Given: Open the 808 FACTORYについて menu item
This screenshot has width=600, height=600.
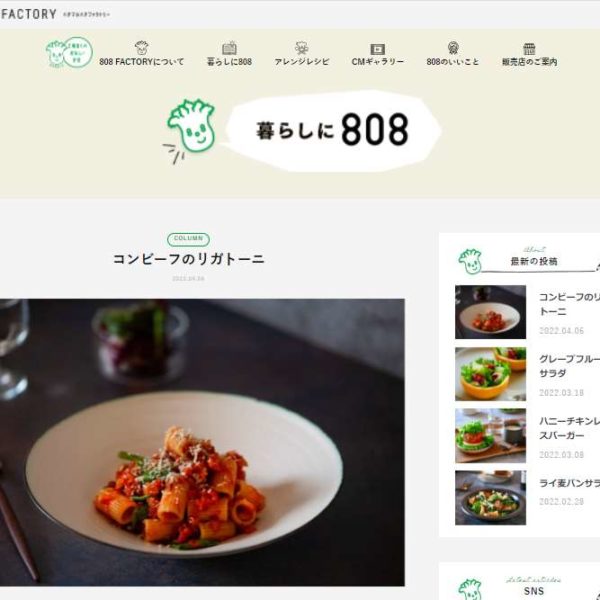Looking at the screenshot, I should point(141,62).
